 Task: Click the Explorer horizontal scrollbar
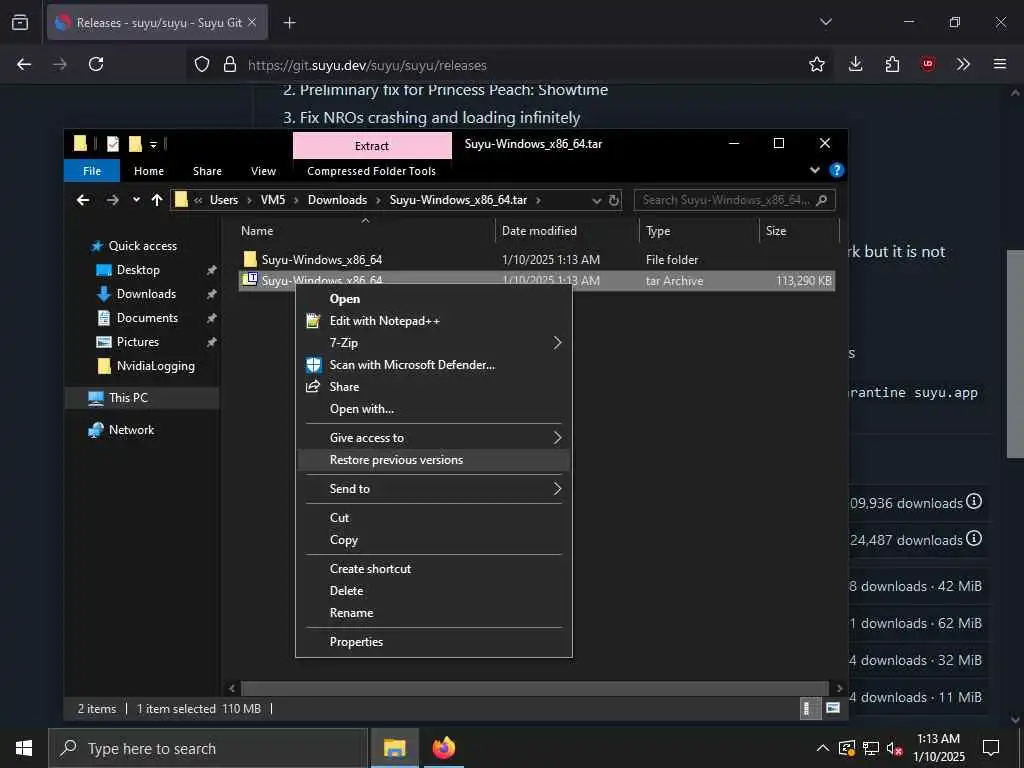[534, 688]
